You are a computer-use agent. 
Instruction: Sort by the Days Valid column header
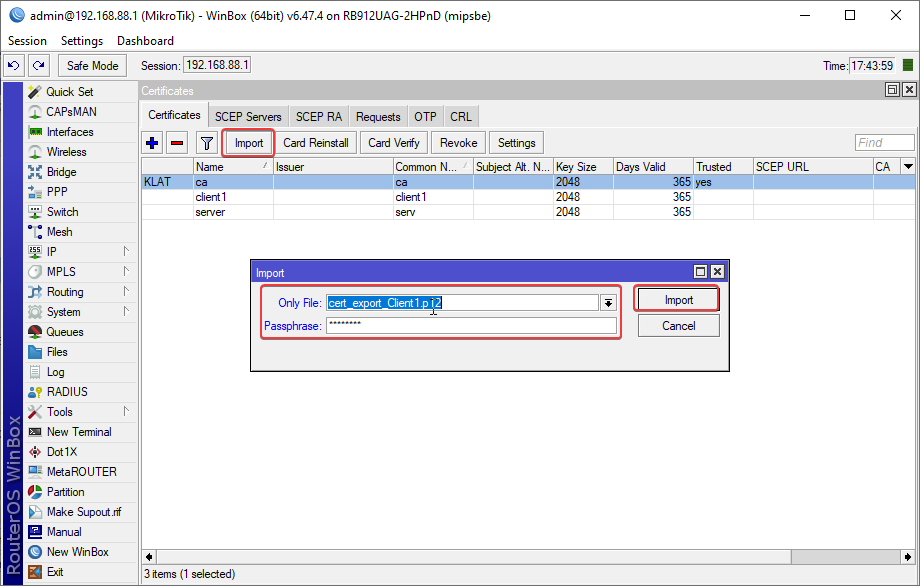click(653, 167)
